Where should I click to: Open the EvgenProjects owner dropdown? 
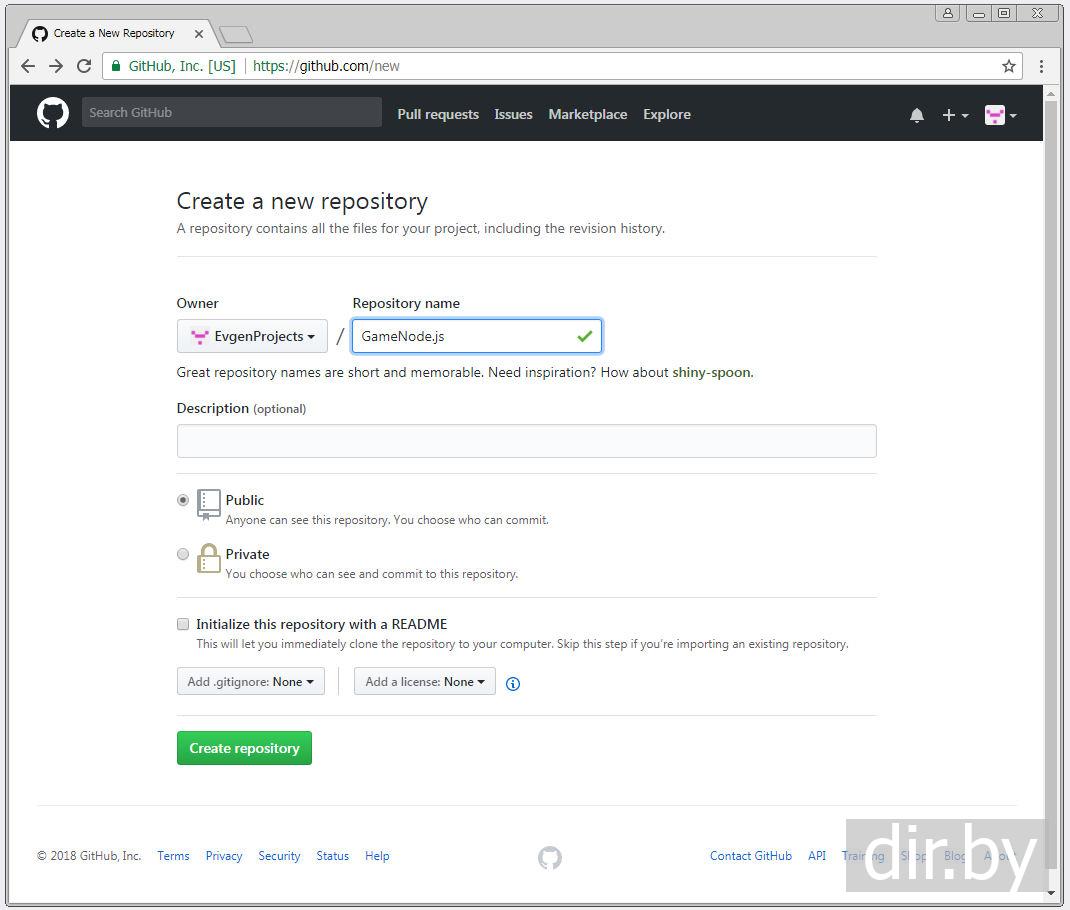coord(252,336)
